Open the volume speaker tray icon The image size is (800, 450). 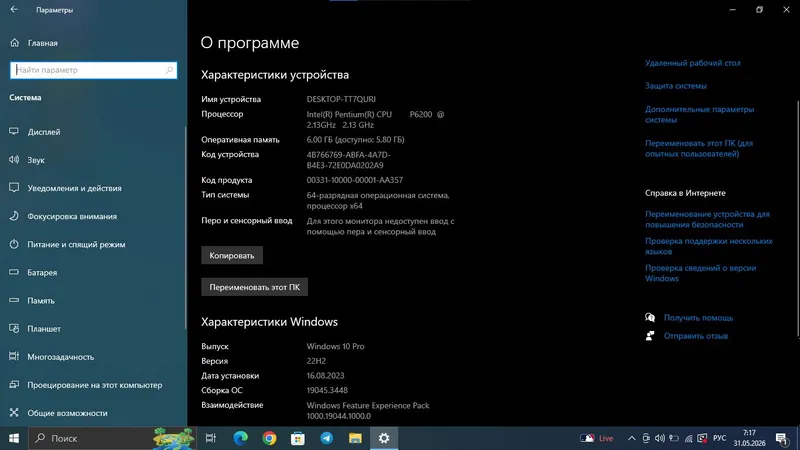660,438
